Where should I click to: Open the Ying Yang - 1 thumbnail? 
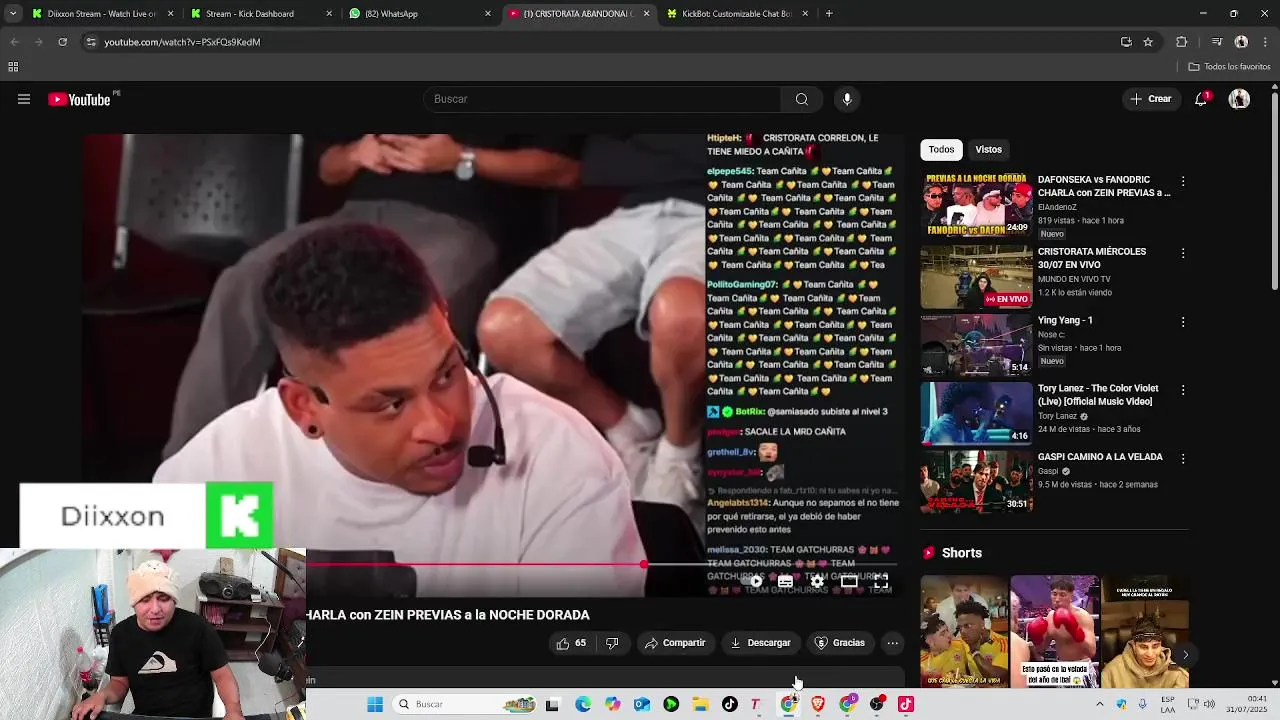pyautogui.click(x=976, y=344)
